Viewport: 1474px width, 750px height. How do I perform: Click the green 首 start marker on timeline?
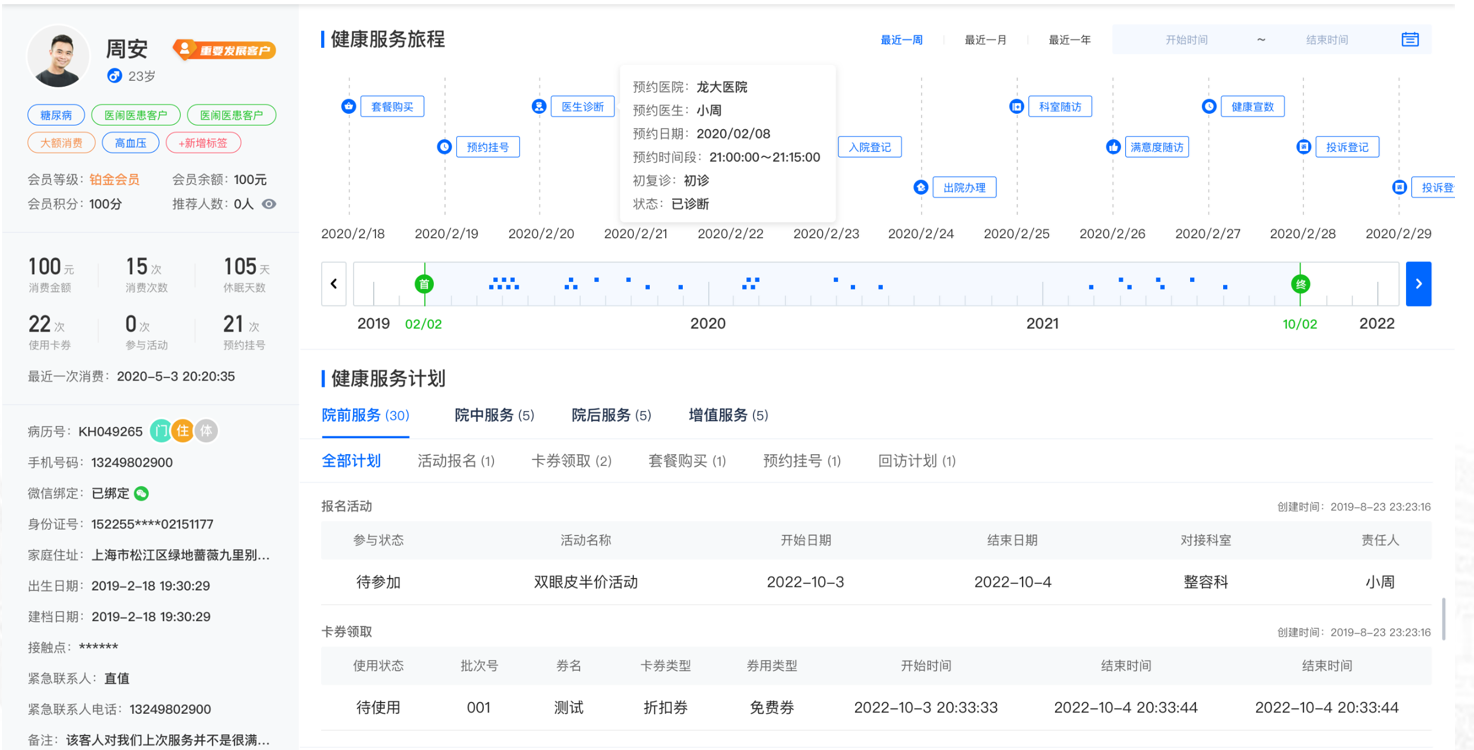coord(424,284)
